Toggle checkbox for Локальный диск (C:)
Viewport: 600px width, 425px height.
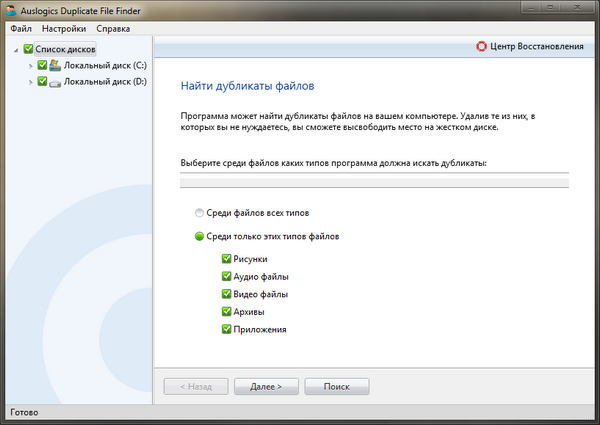42,66
